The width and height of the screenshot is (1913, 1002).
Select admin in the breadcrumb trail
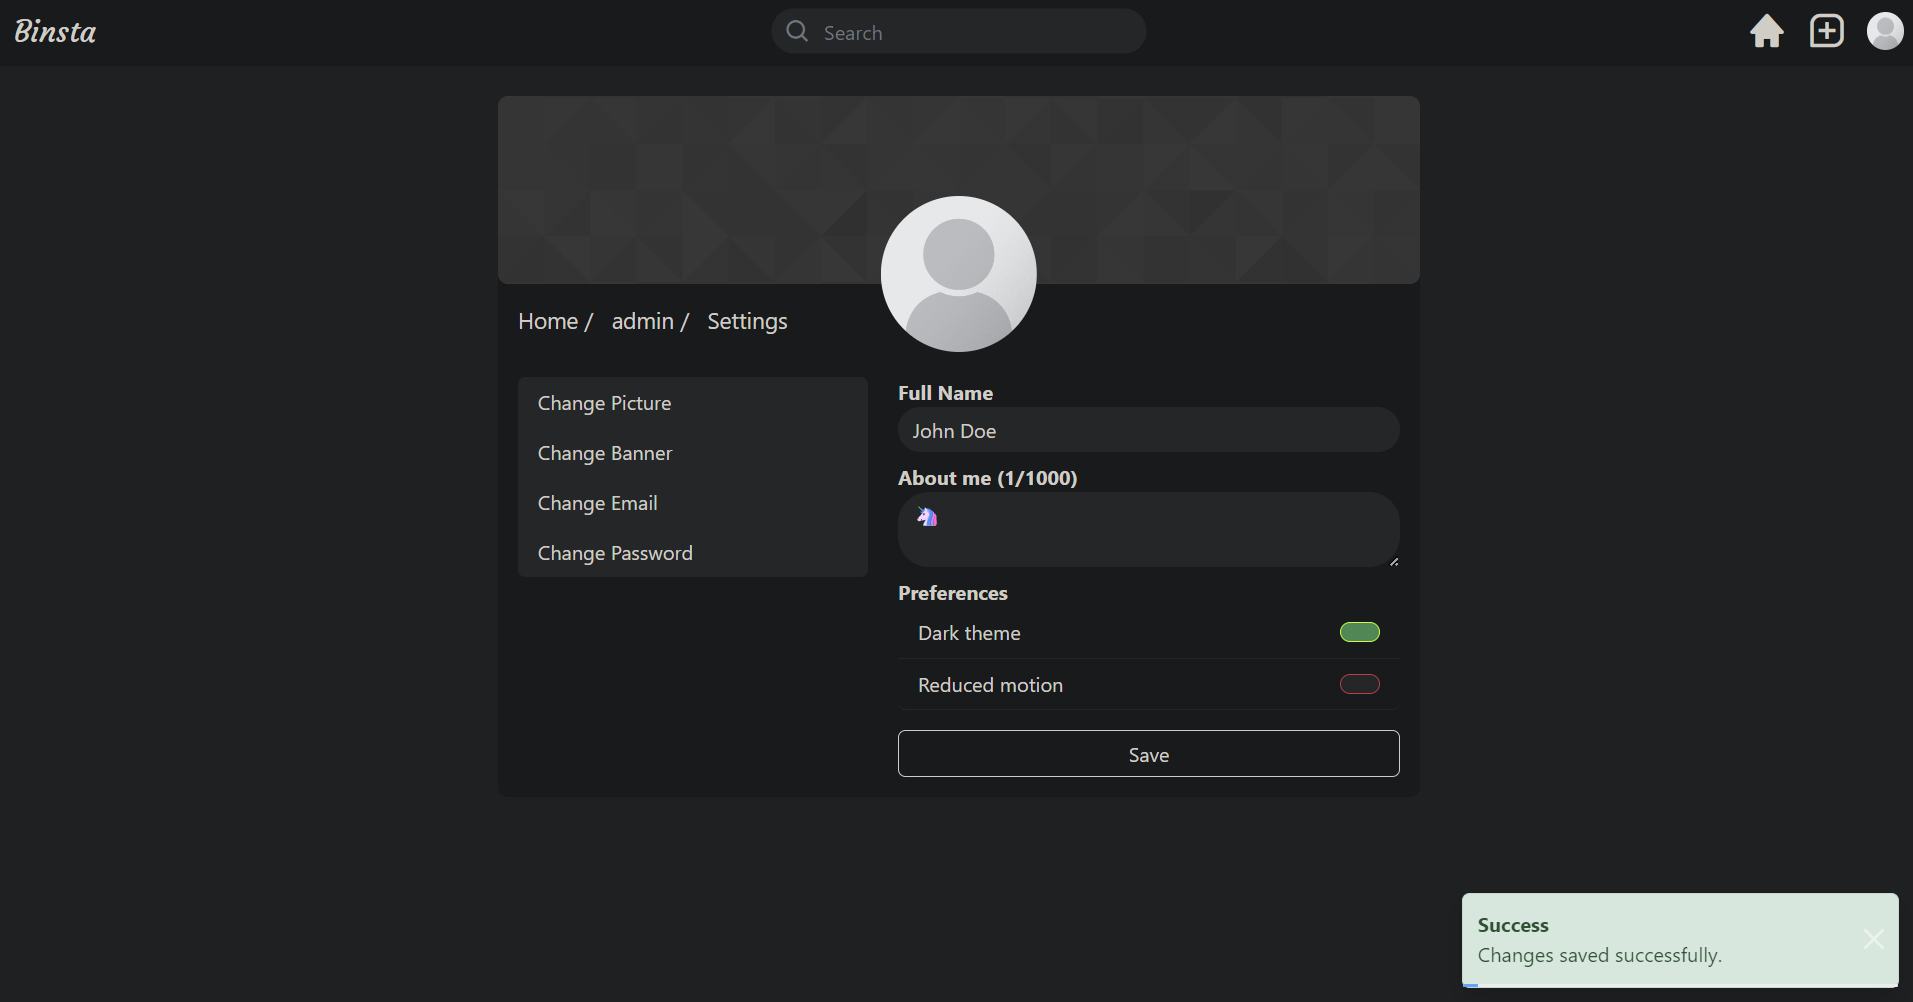pyautogui.click(x=641, y=321)
